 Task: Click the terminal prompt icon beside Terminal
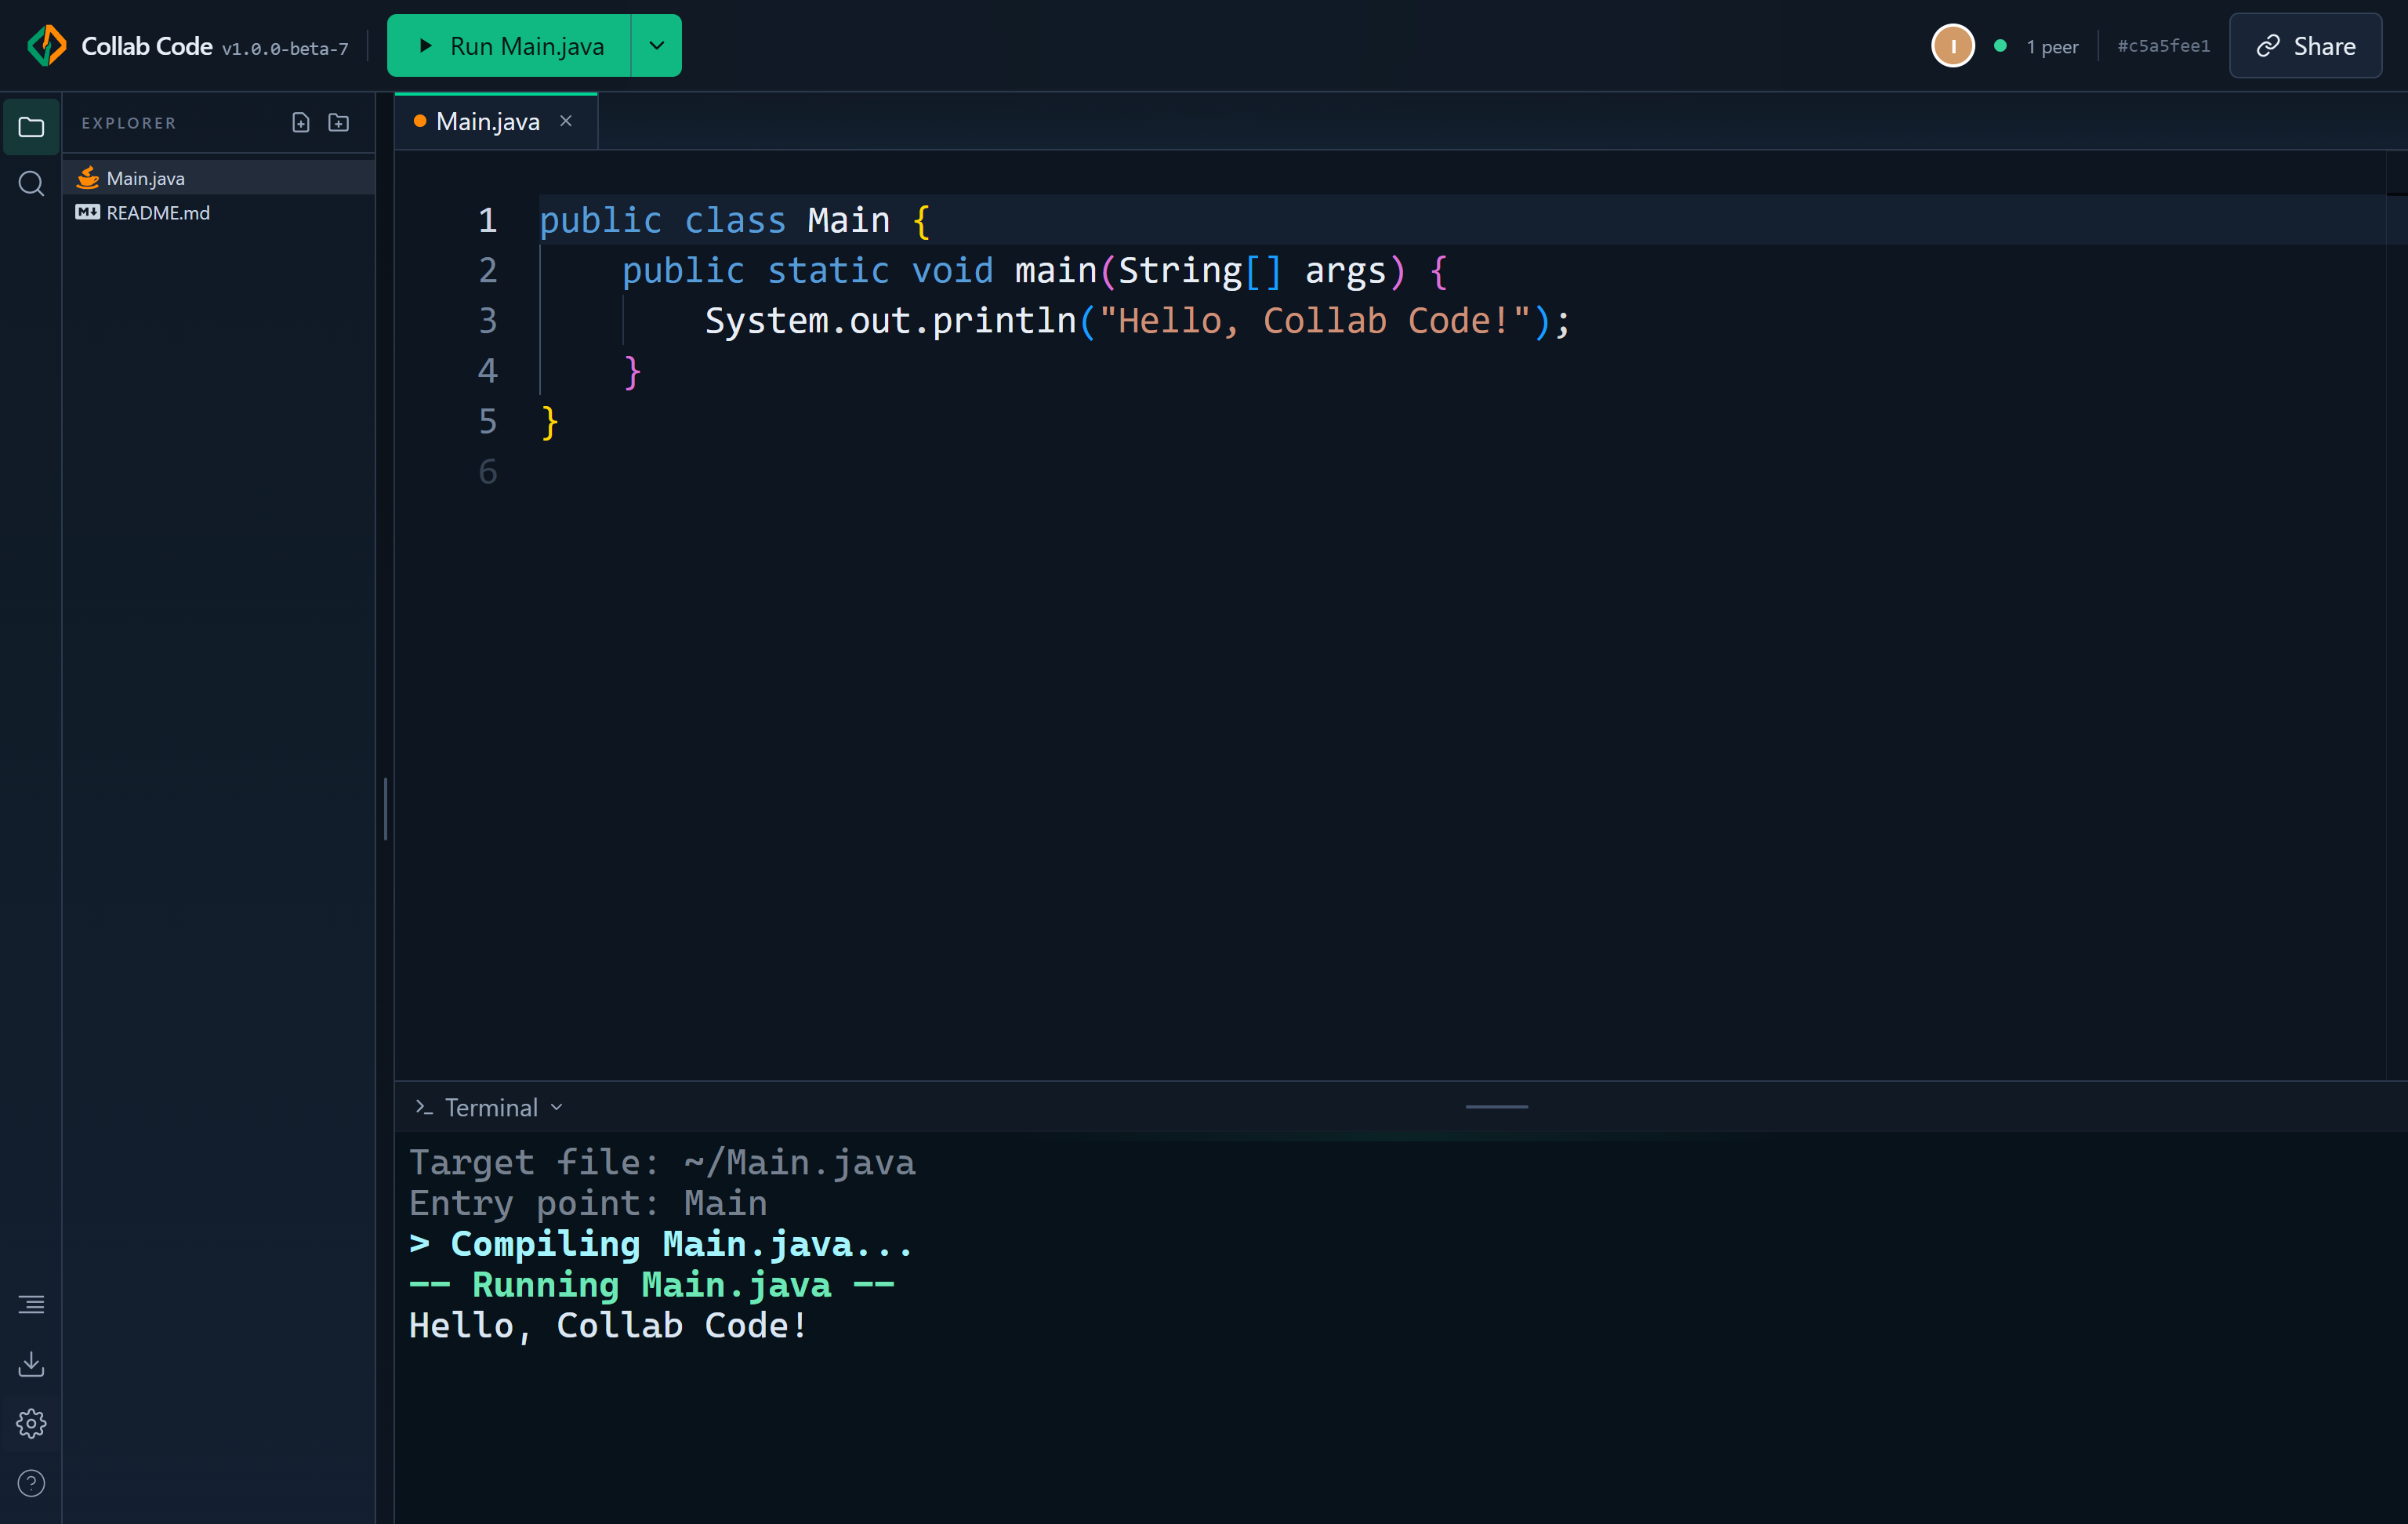click(424, 1107)
